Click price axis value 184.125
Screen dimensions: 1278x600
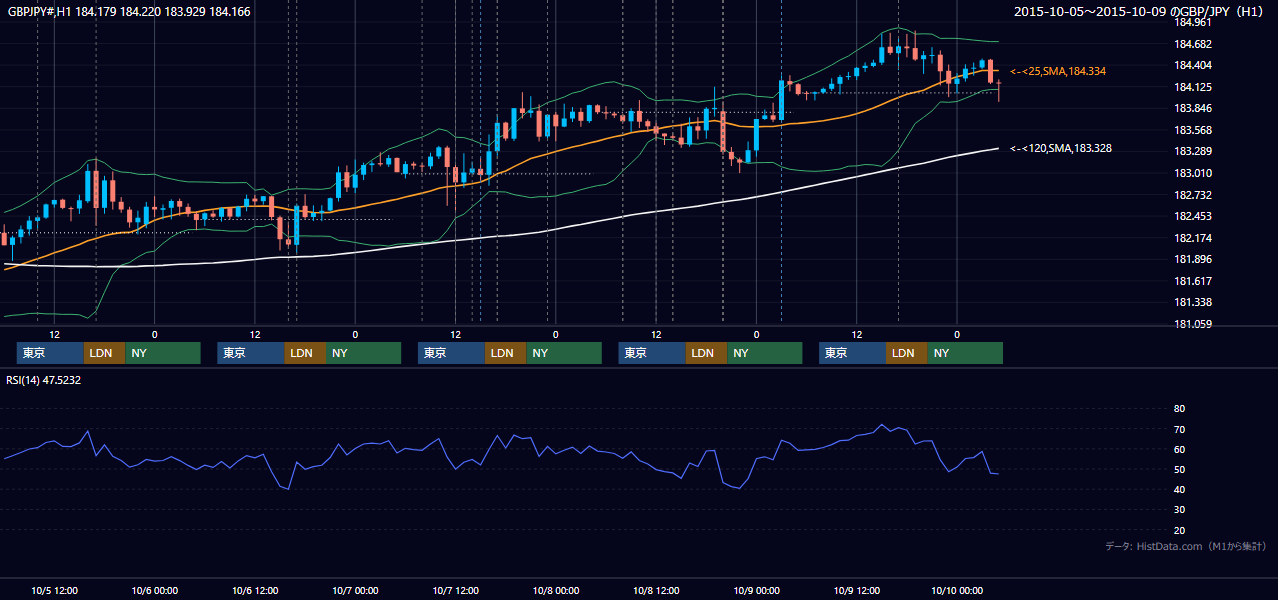1193,87
